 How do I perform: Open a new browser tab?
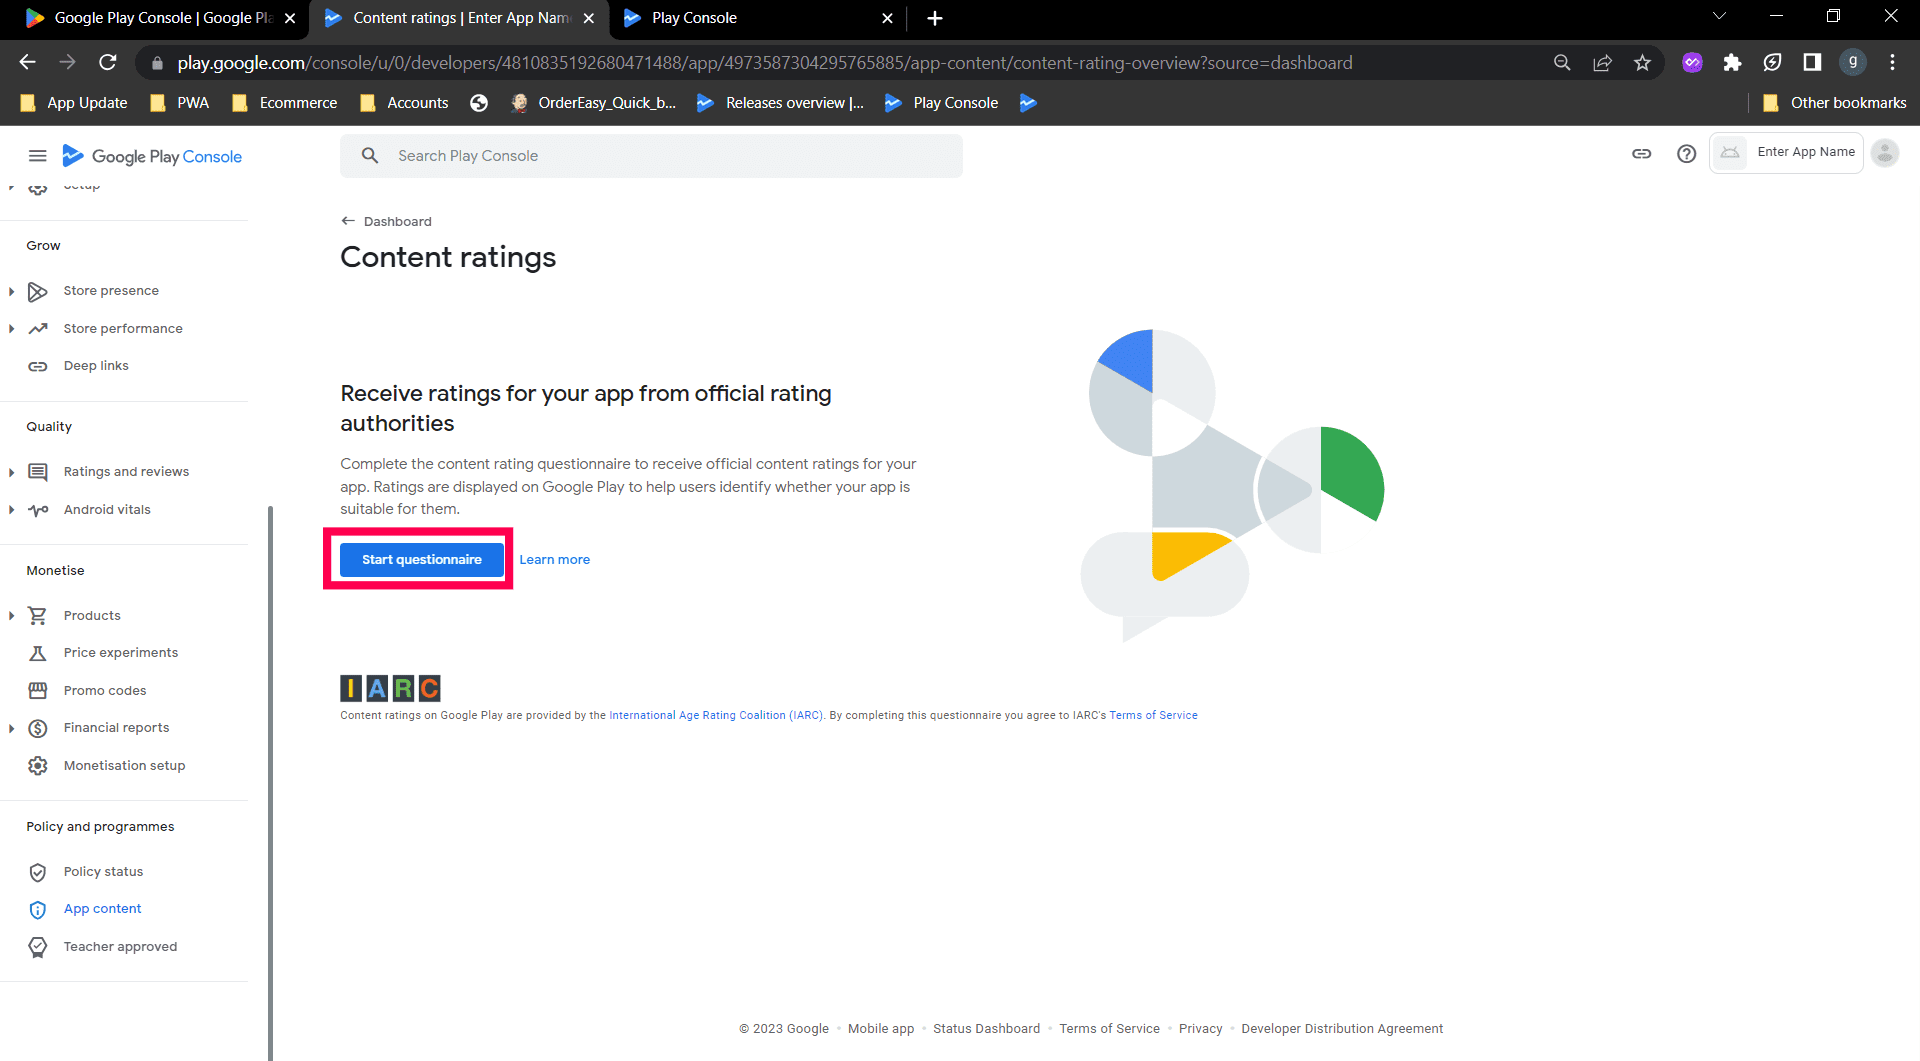(934, 18)
